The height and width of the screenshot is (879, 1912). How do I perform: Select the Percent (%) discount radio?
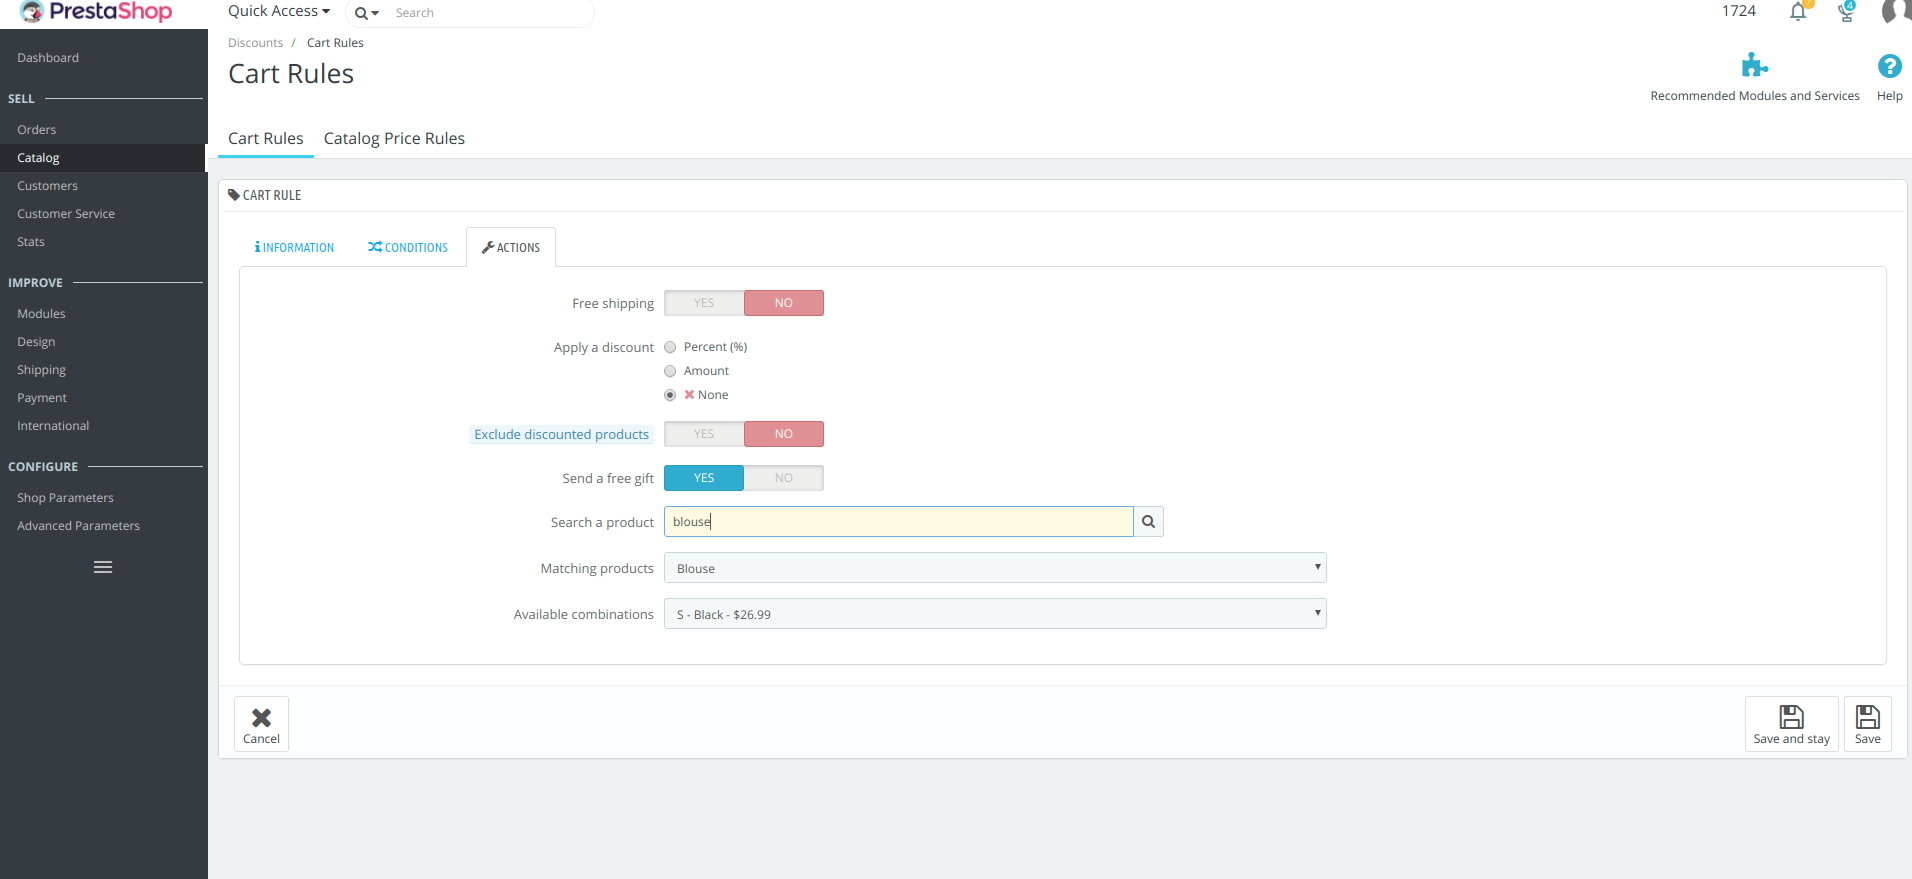(670, 347)
